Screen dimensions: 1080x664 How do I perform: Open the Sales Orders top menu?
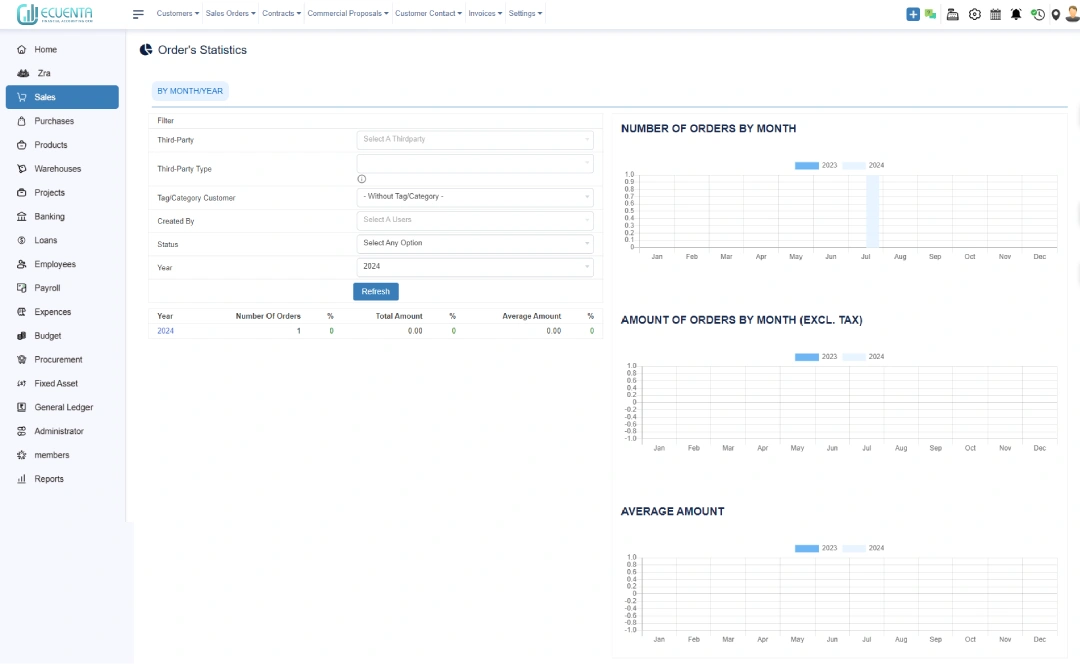point(230,14)
